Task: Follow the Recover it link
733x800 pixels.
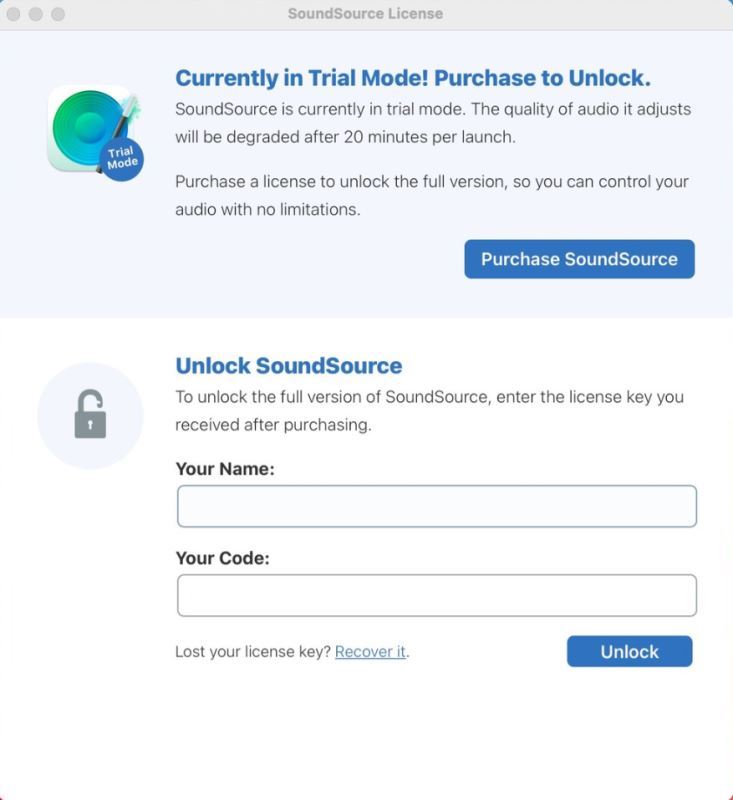Action: tap(370, 652)
